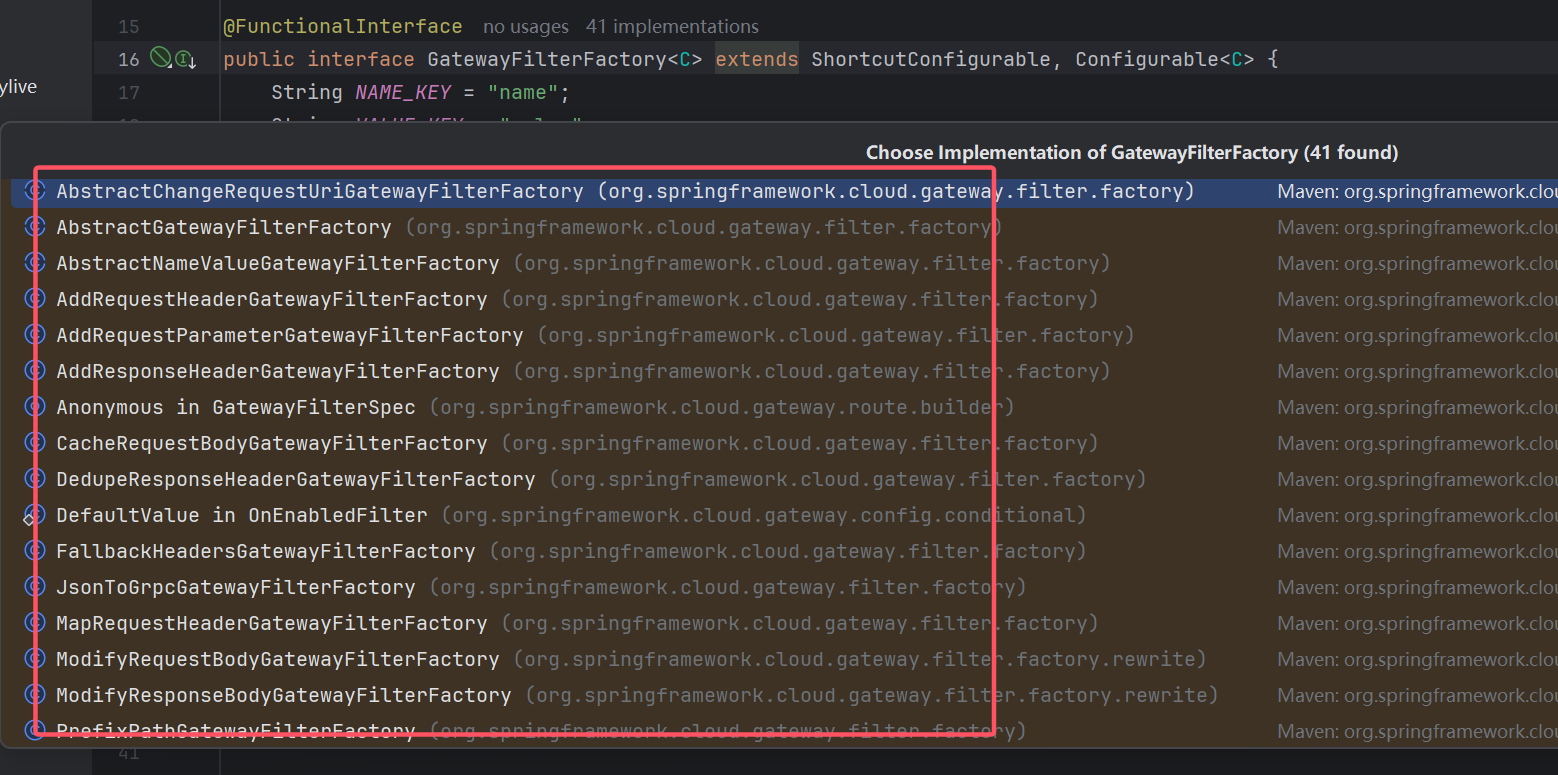
Task: Click class icon beside AddResponseHeaderGatewayFilterFactory
Action: coord(35,371)
